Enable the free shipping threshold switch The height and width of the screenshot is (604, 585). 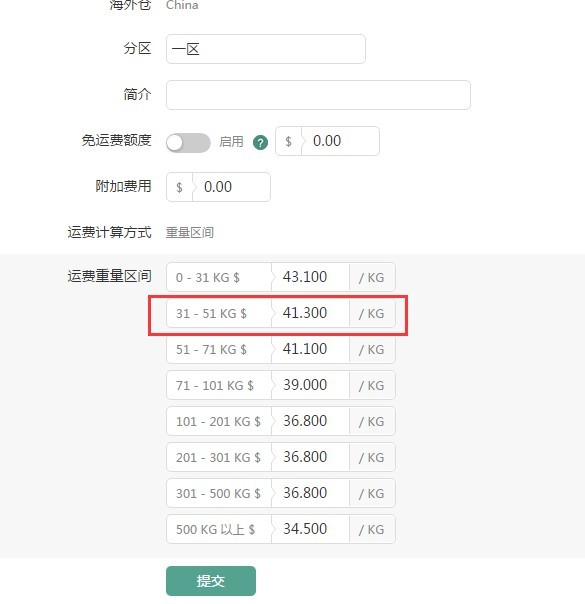click(x=188, y=143)
